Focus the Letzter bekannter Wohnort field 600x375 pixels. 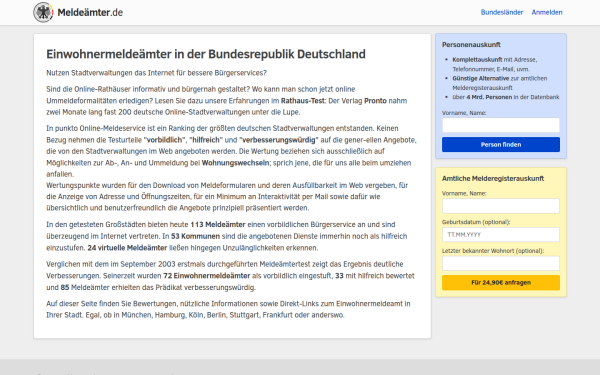(x=501, y=263)
